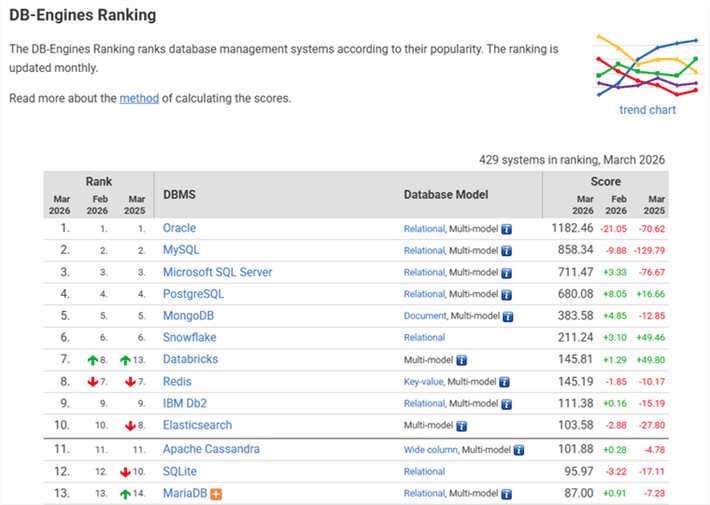
Task: Click the info icon in MongoDB row
Action: pyautogui.click(x=508, y=317)
